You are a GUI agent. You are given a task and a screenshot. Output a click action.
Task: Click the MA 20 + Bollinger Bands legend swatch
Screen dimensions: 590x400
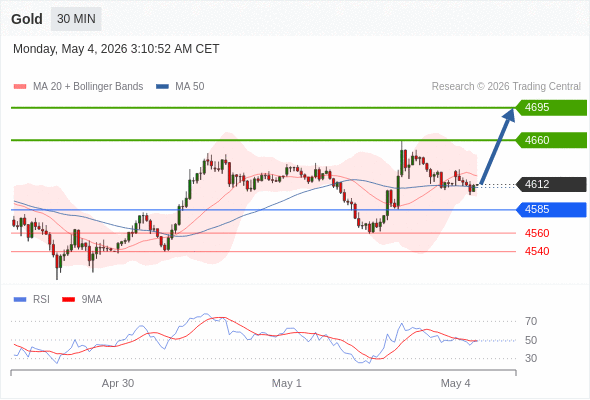pos(20,87)
